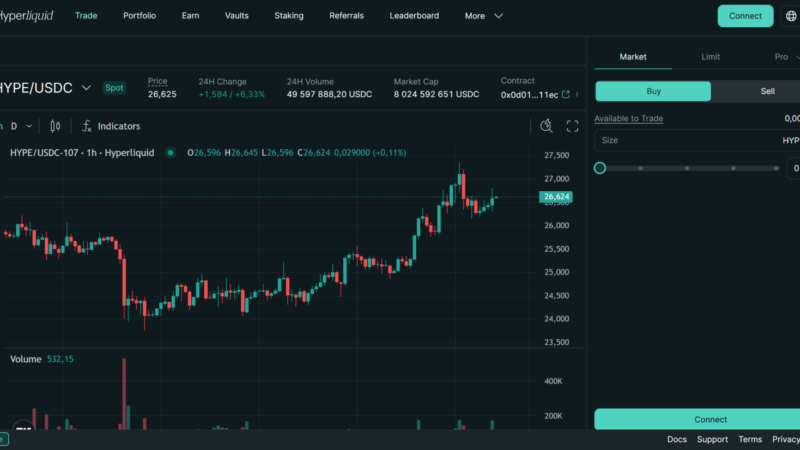Select the Buy side
This screenshot has width=800, height=450.
click(653, 91)
